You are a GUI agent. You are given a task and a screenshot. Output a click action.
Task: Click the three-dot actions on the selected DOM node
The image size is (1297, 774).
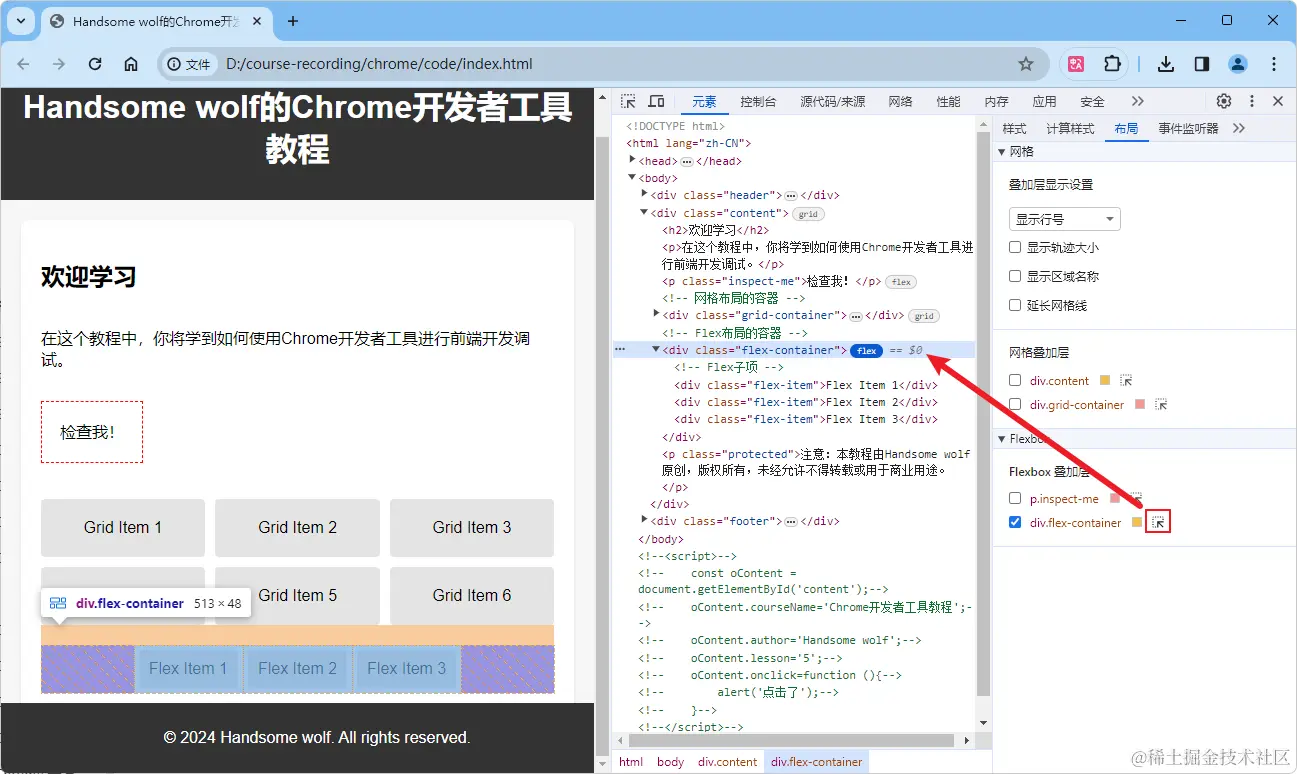(x=620, y=350)
